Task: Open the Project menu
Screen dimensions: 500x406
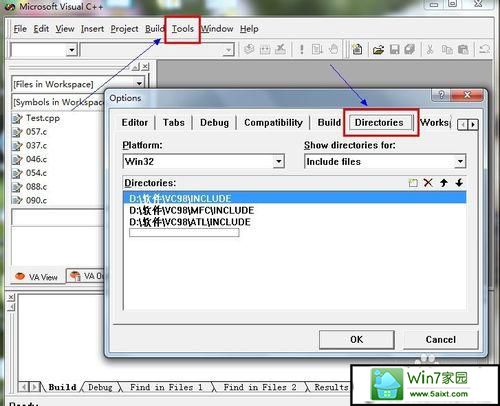Action: point(124,29)
